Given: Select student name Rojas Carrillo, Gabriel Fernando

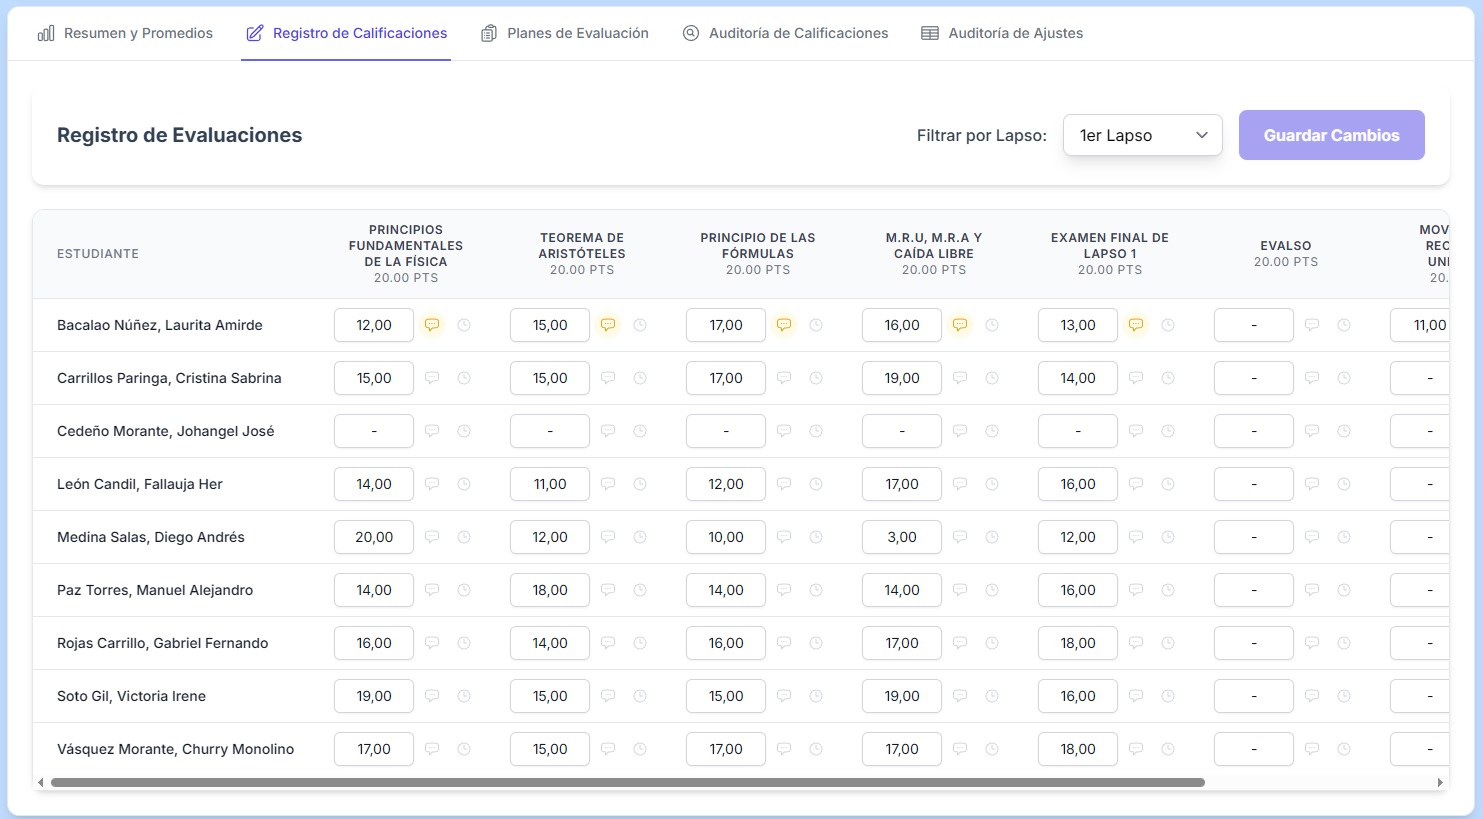Looking at the screenshot, I should 163,643.
